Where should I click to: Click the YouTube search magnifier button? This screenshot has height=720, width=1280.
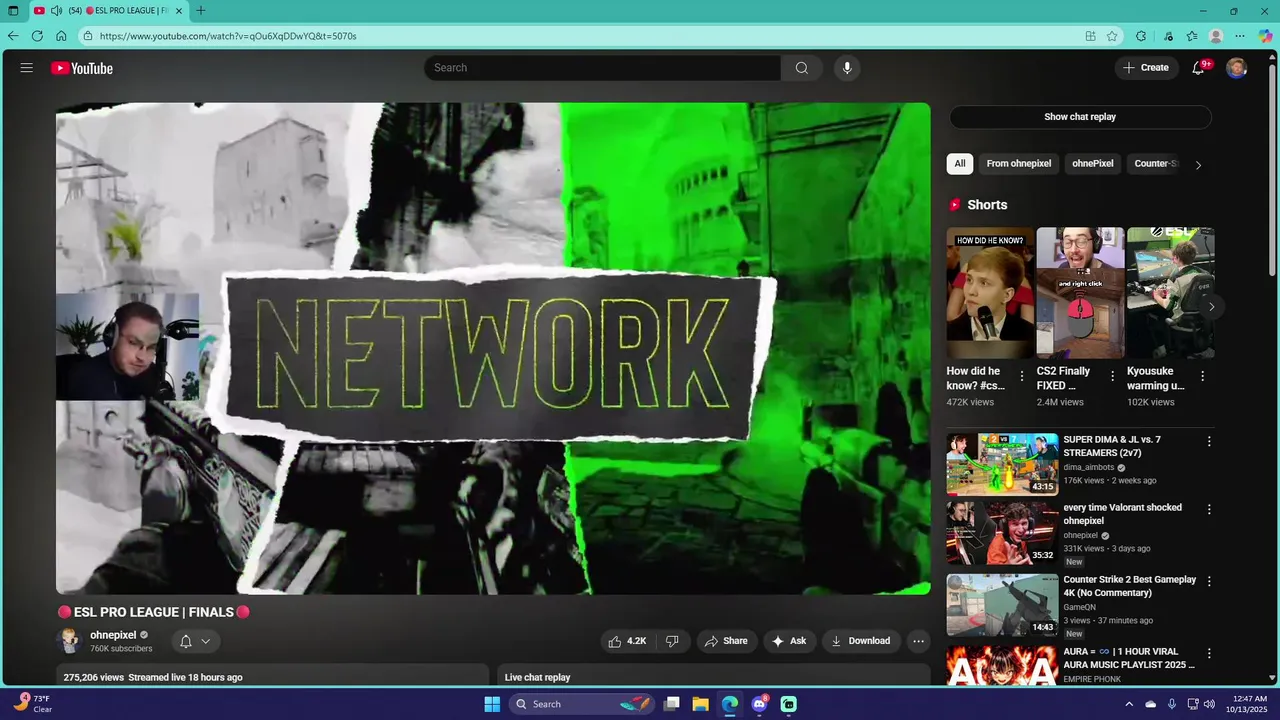point(802,68)
